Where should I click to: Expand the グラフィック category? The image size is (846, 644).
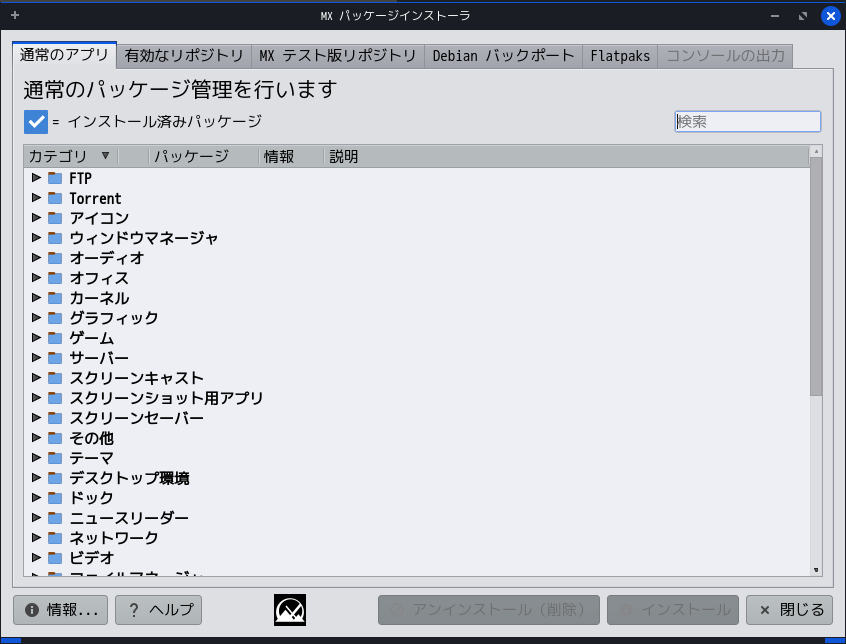pos(36,317)
